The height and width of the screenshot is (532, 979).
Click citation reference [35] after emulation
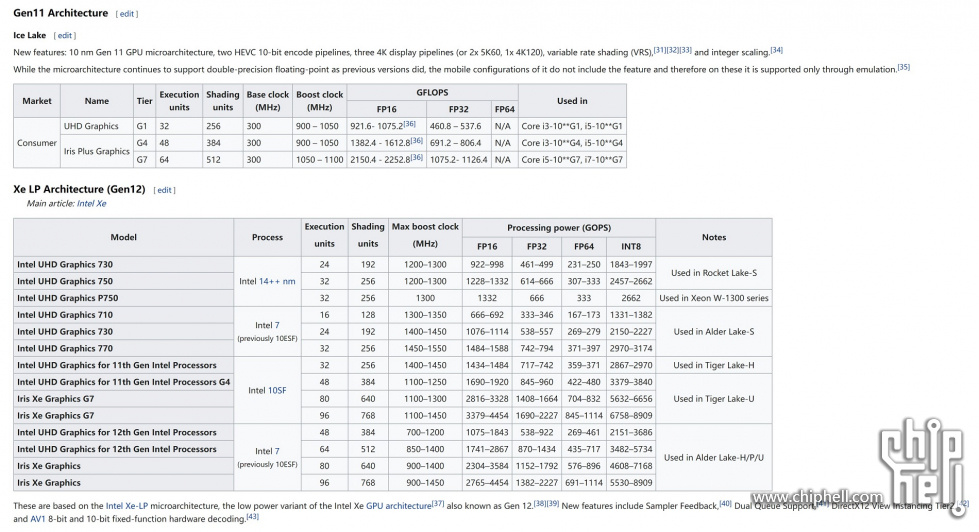click(903, 67)
